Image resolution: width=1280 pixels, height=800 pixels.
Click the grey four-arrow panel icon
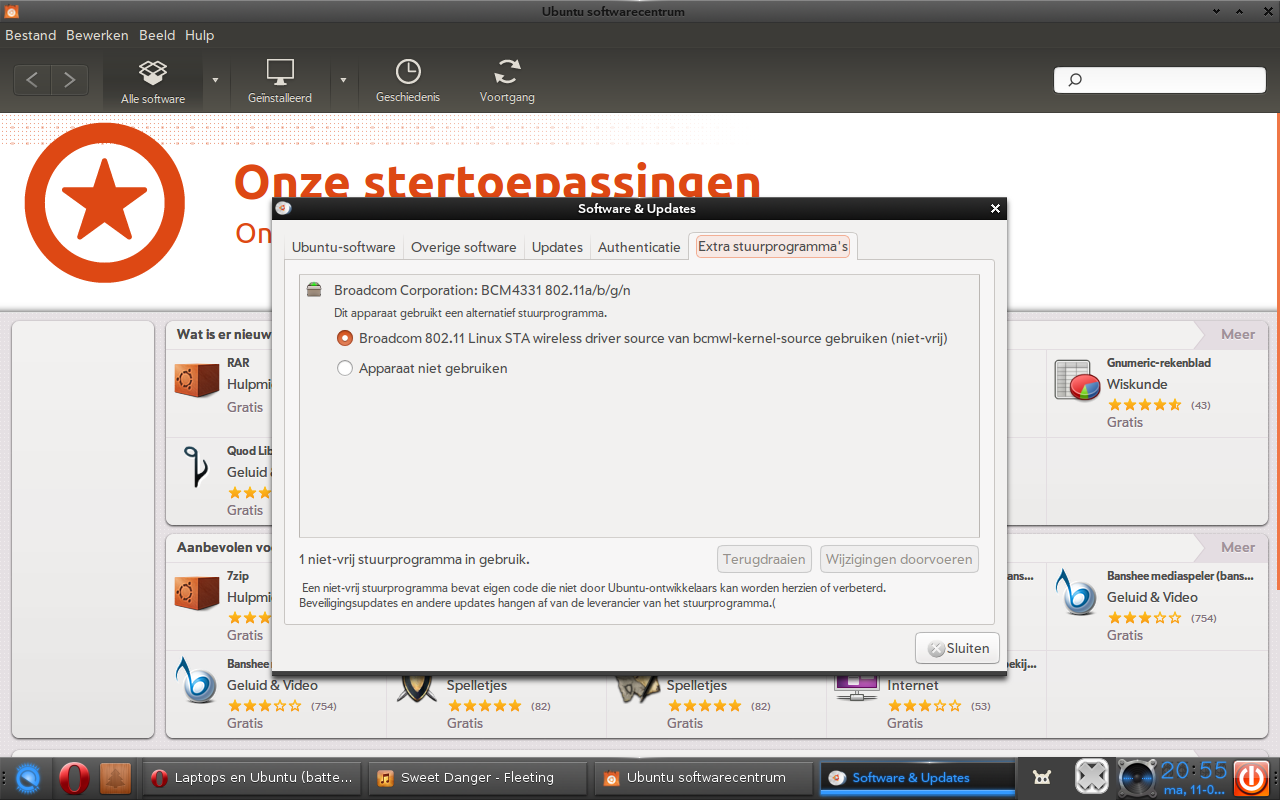(x=1092, y=777)
